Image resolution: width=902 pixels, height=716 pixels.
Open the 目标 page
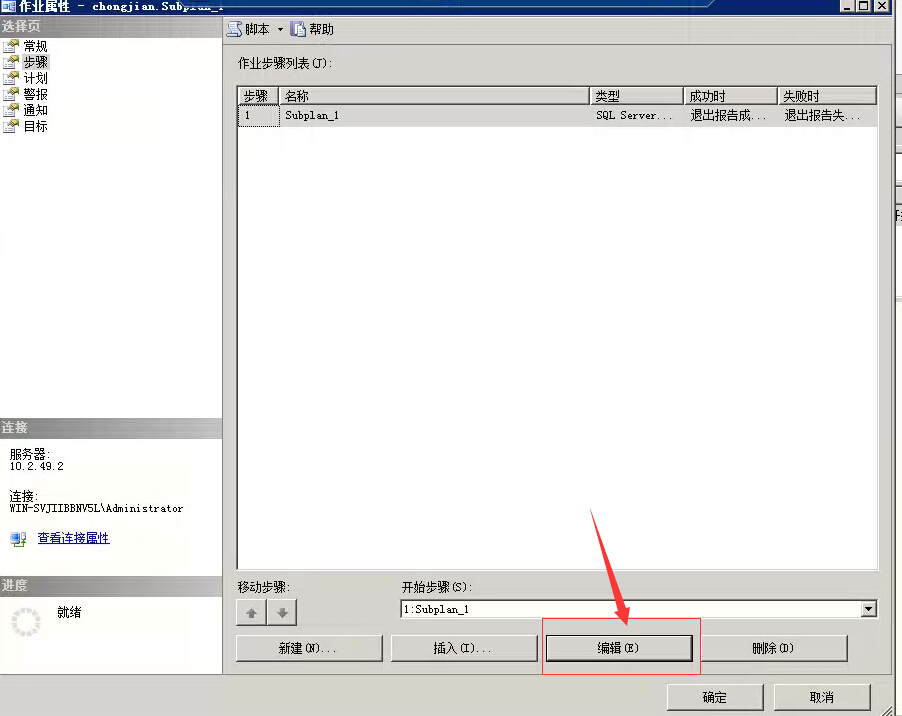[x=35, y=127]
